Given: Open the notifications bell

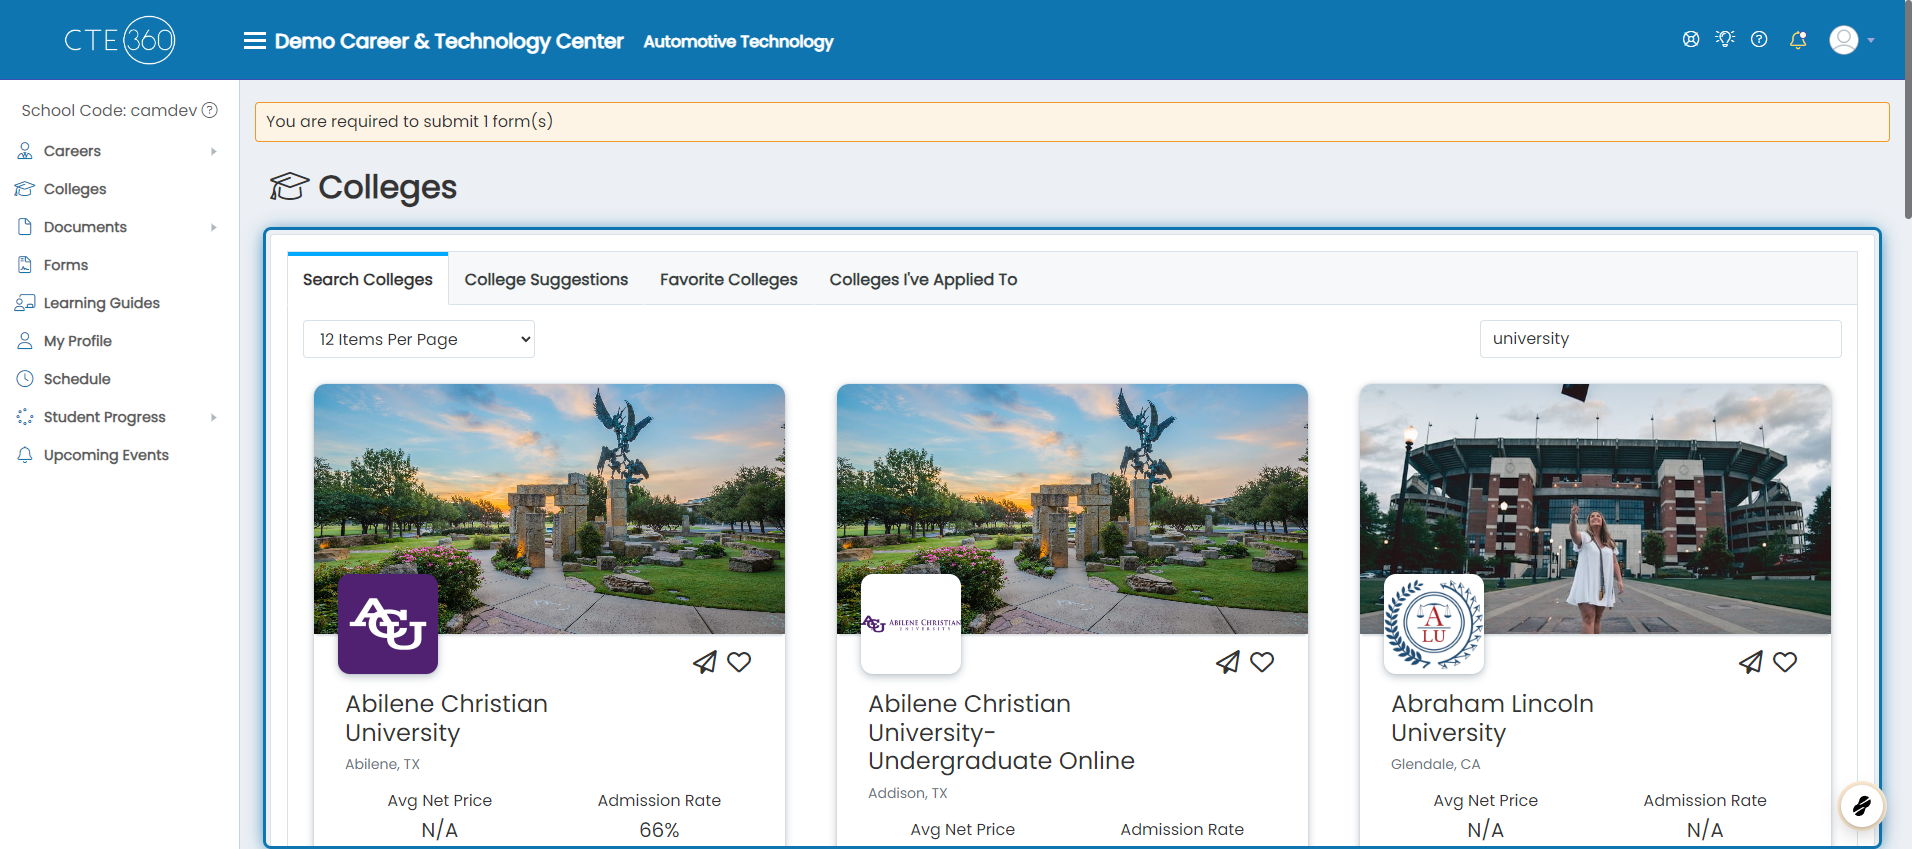Looking at the screenshot, I should point(1798,40).
